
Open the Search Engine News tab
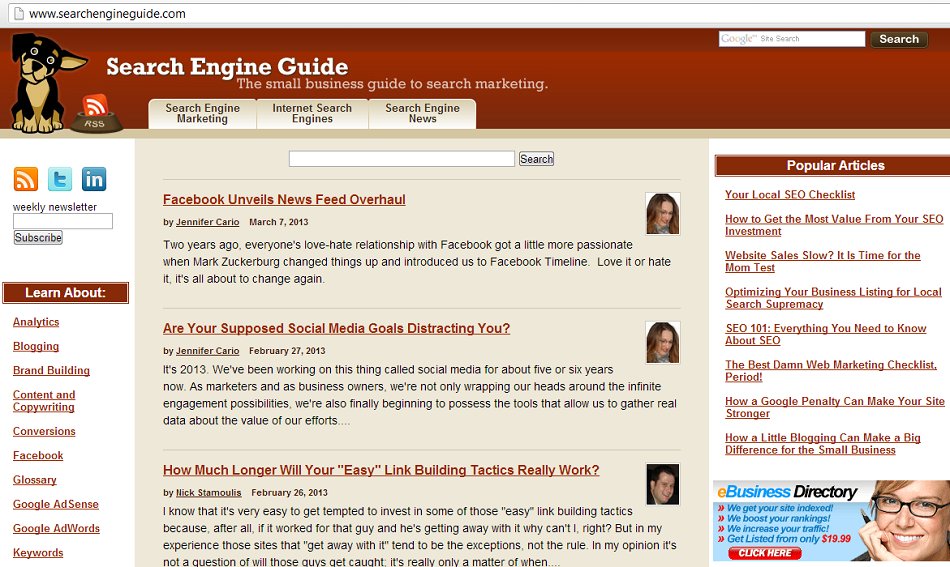point(422,113)
